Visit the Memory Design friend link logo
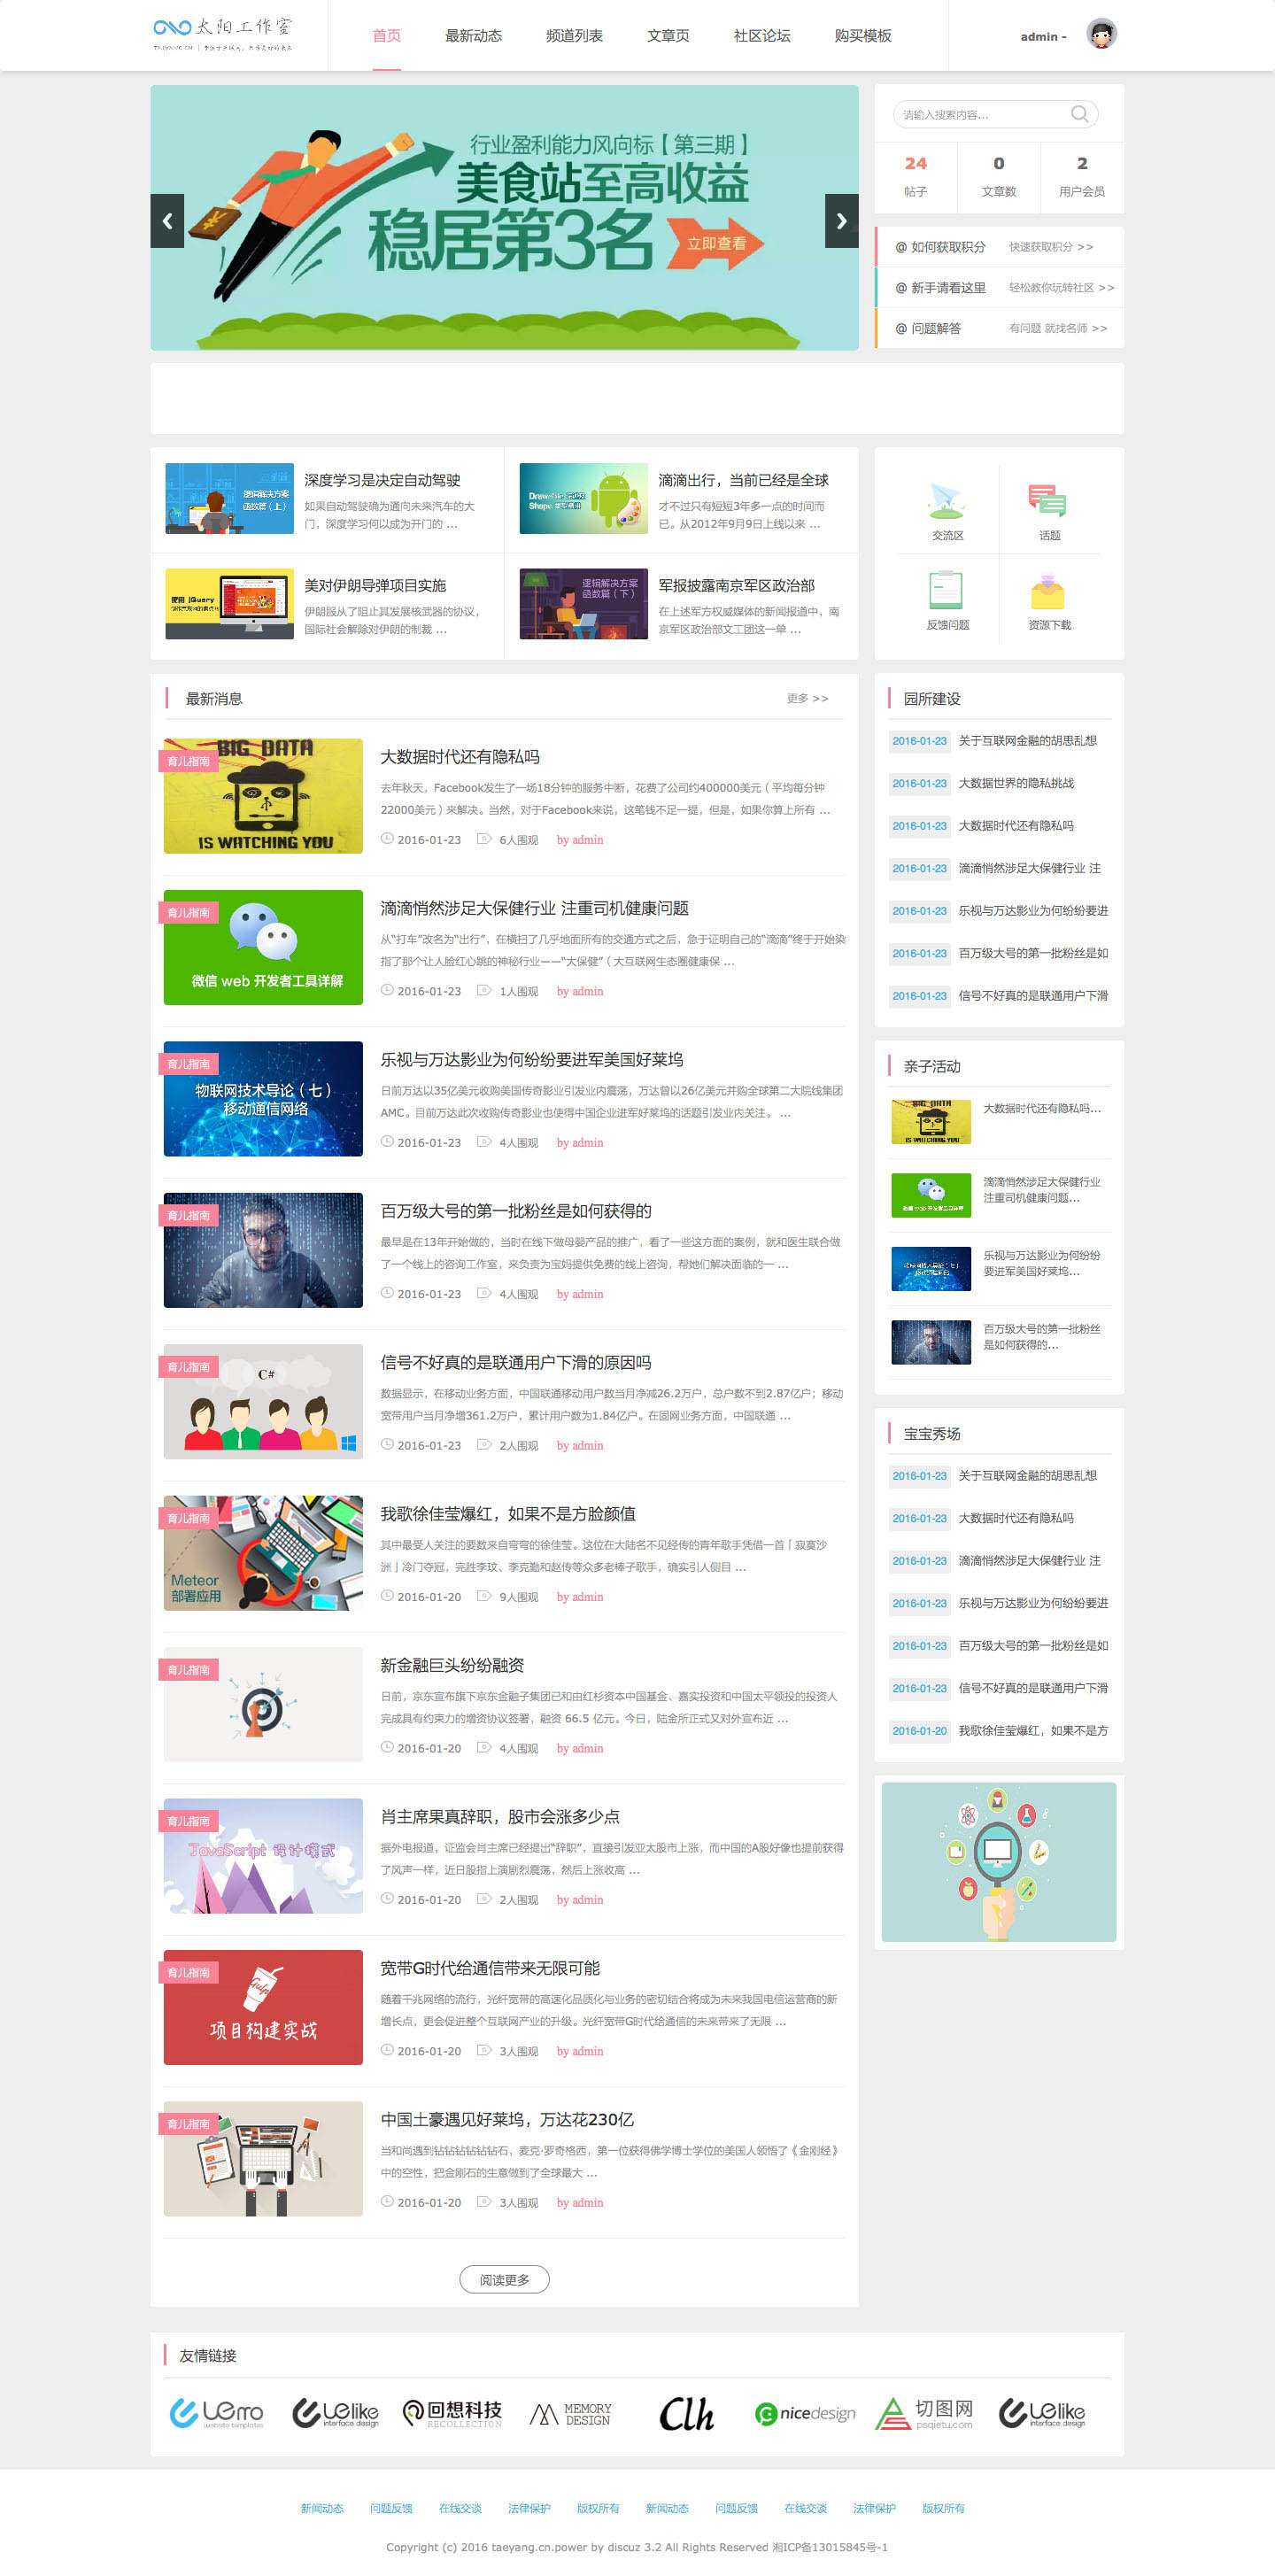This screenshot has height=2576, width=1275. point(570,2414)
